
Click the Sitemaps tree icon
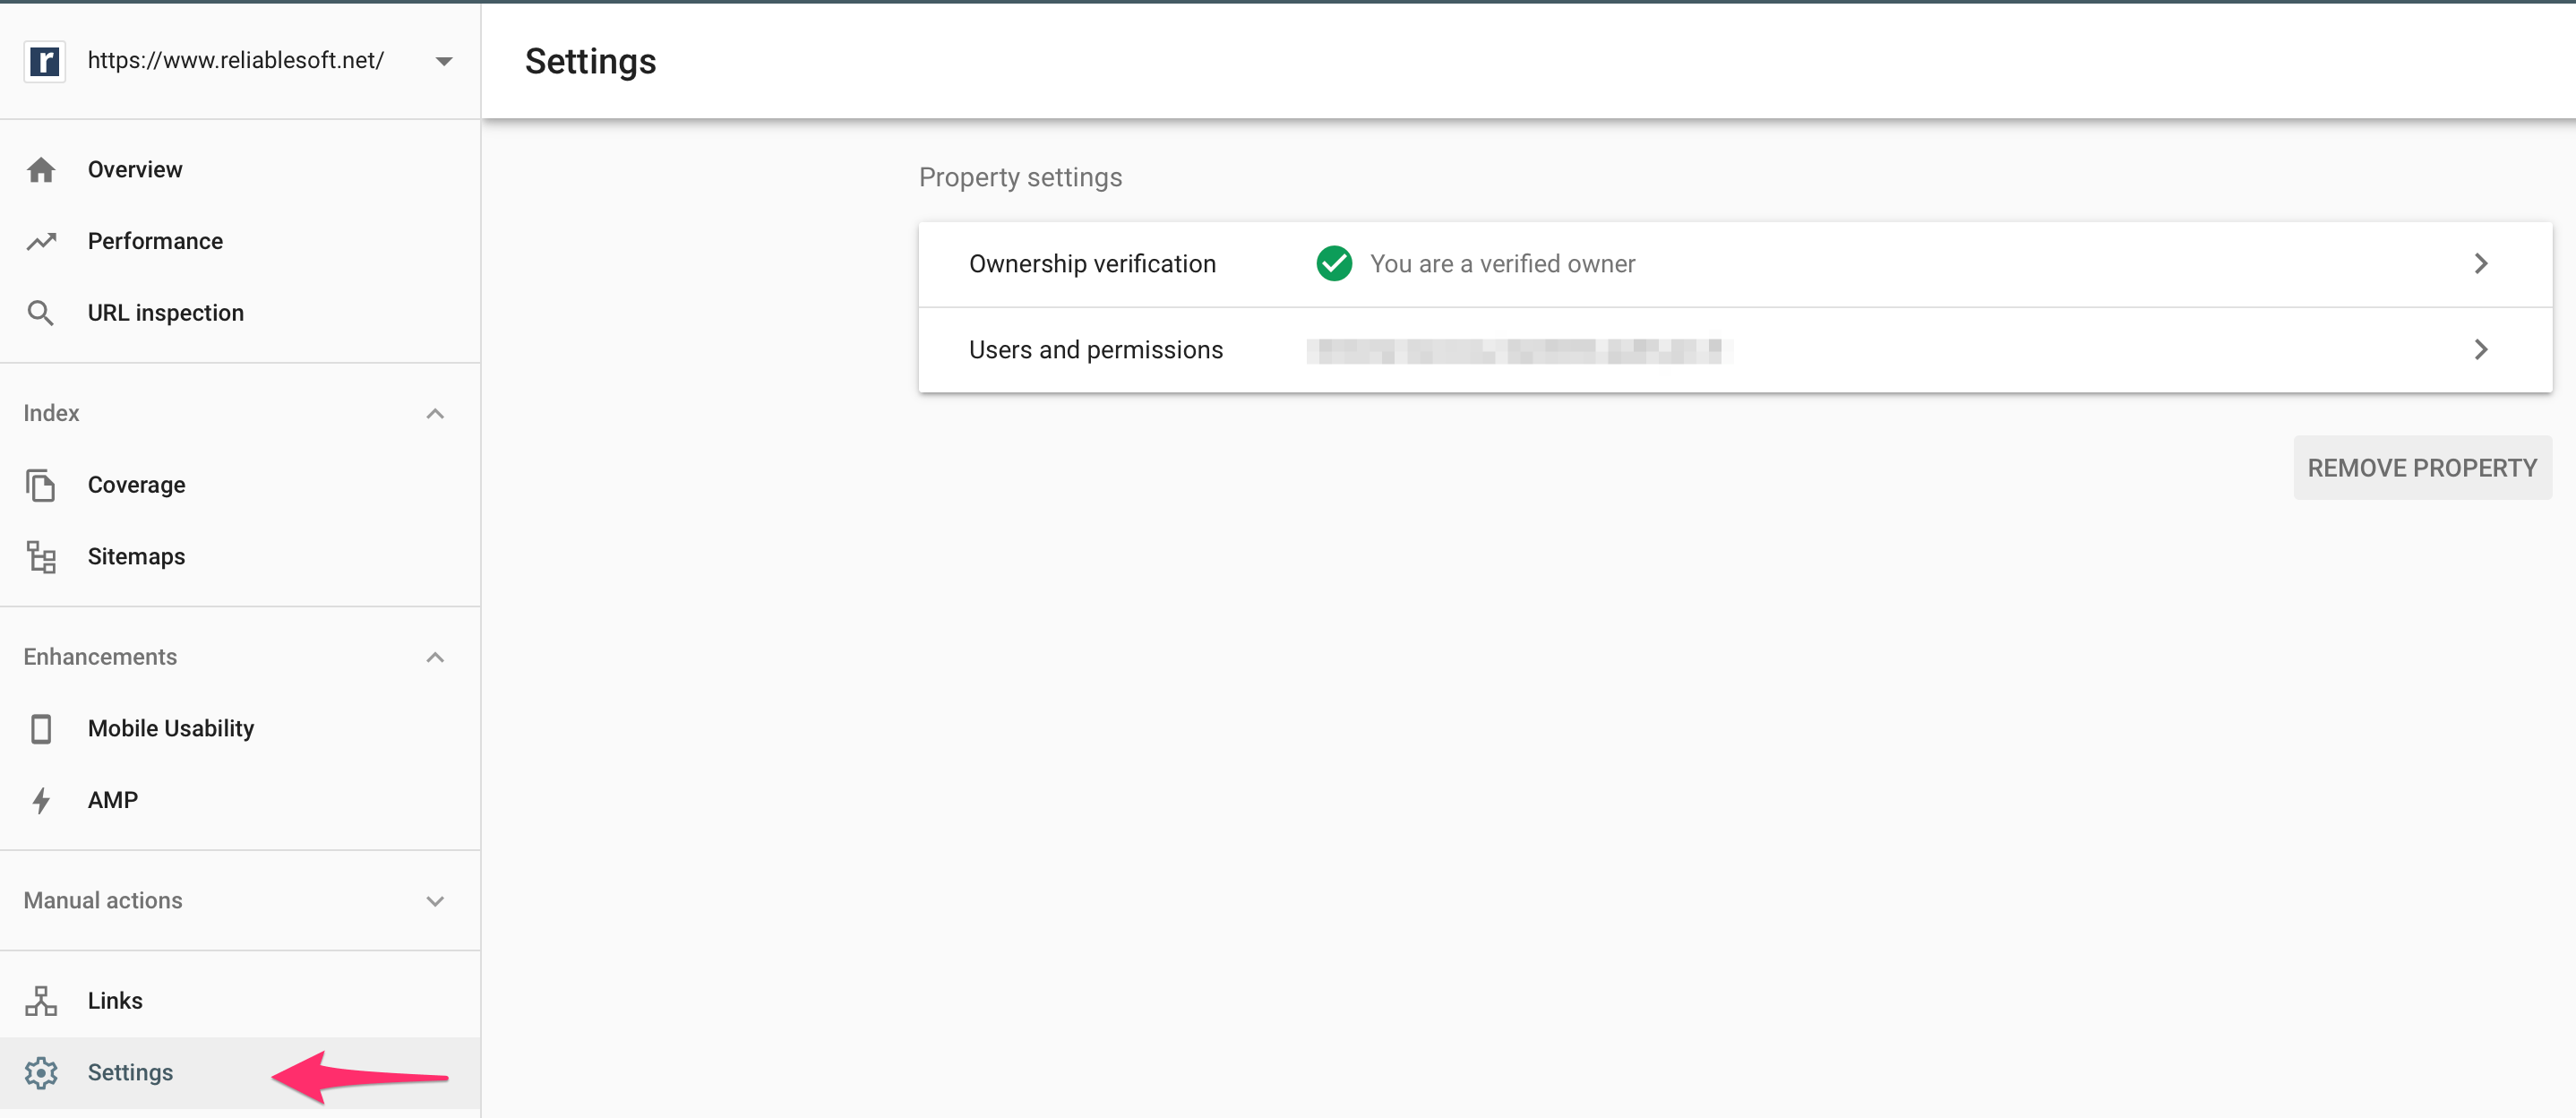coord(41,557)
